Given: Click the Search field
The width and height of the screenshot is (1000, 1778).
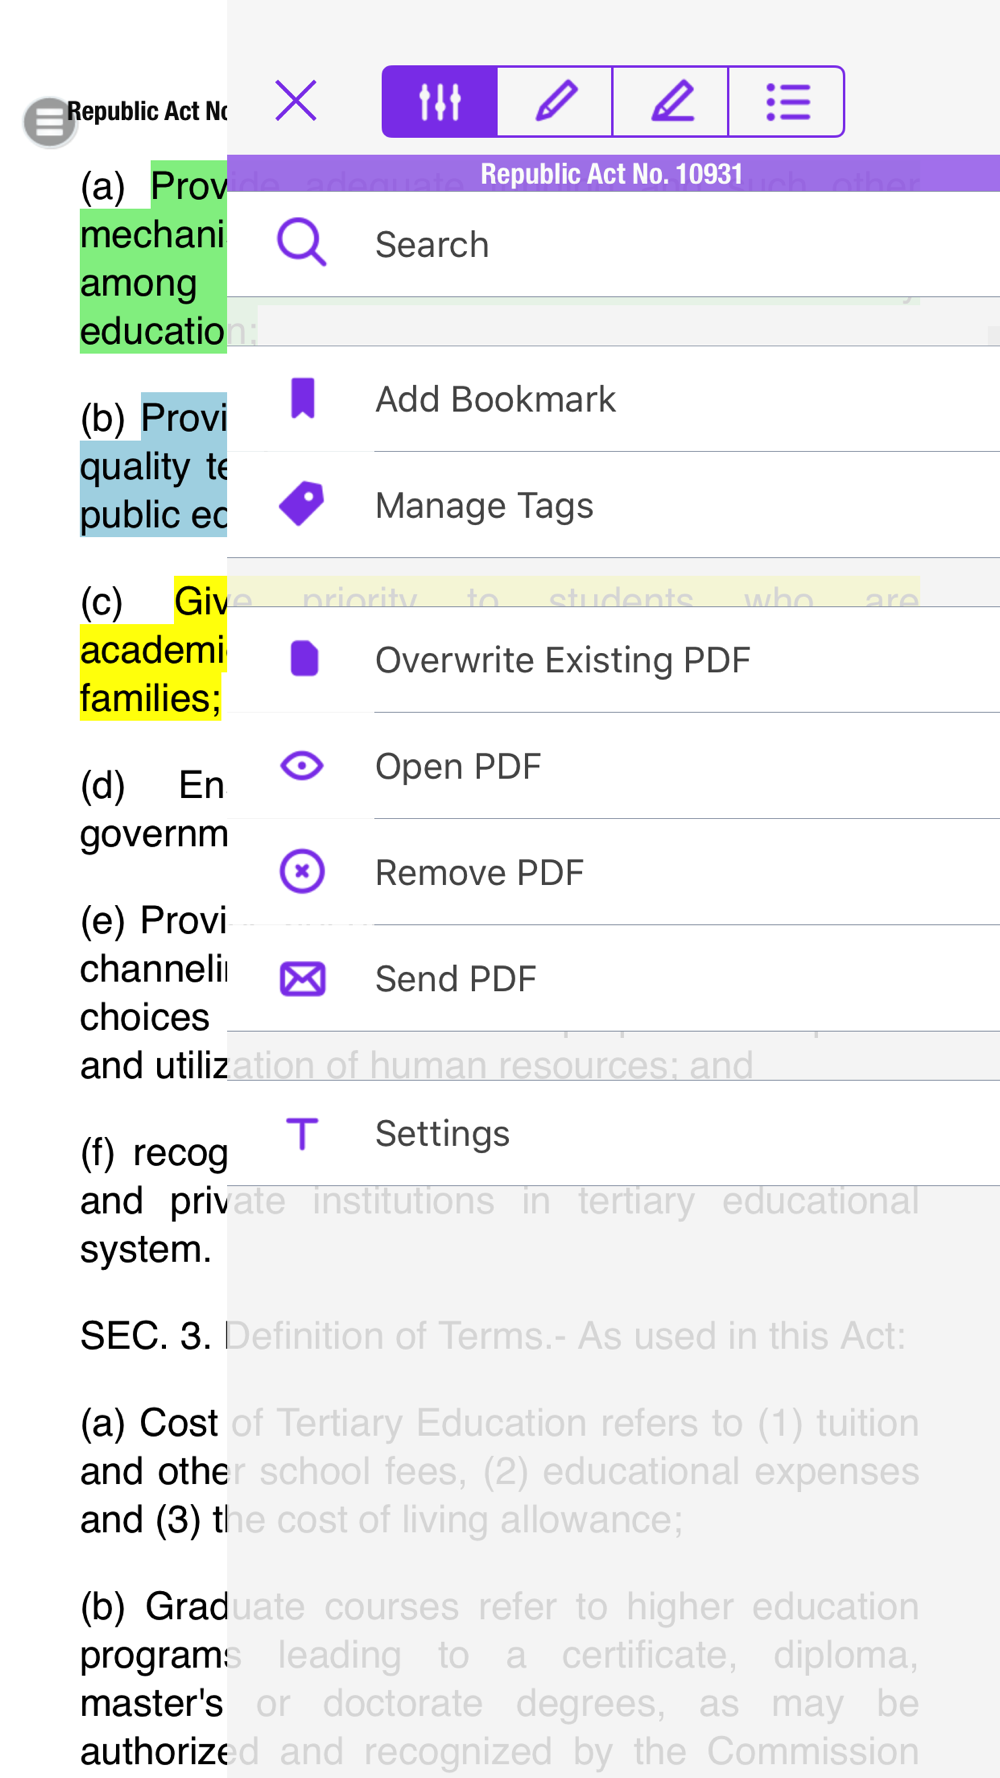Looking at the screenshot, I should 614,244.
